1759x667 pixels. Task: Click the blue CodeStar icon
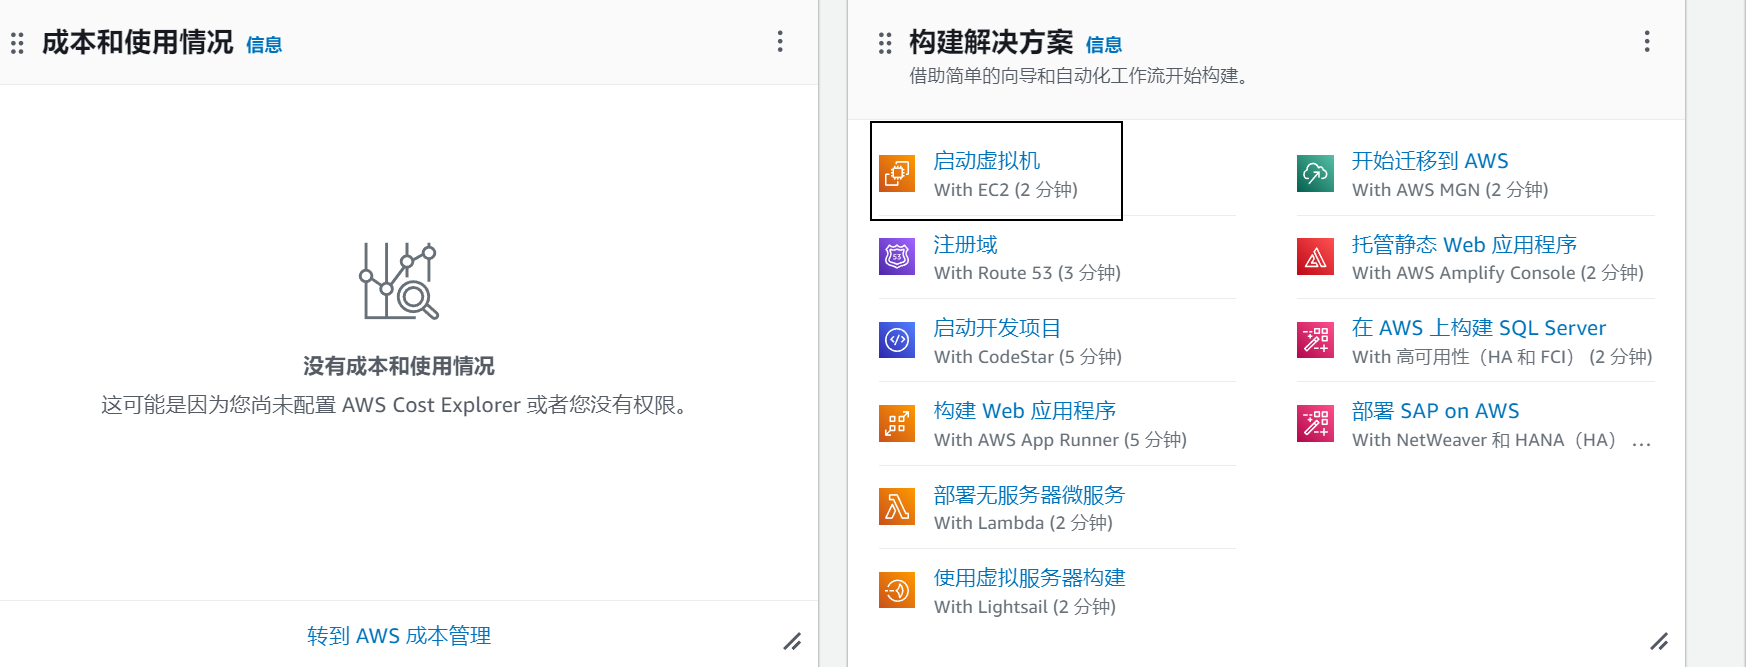click(x=897, y=340)
